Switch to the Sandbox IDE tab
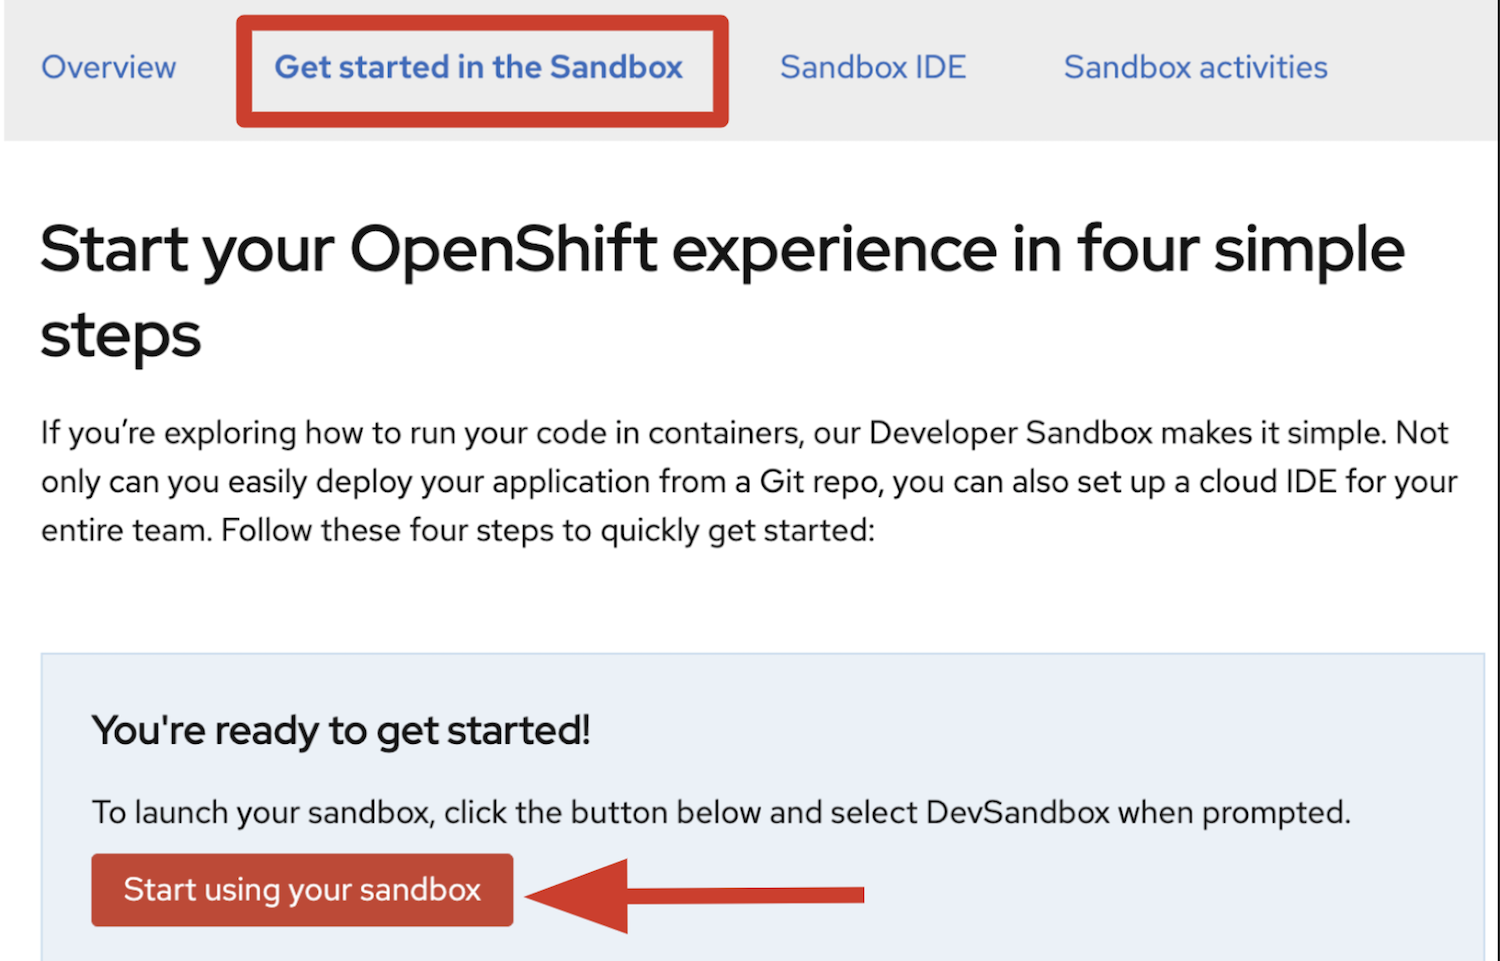This screenshot has width=1500, height=961. 872,68
